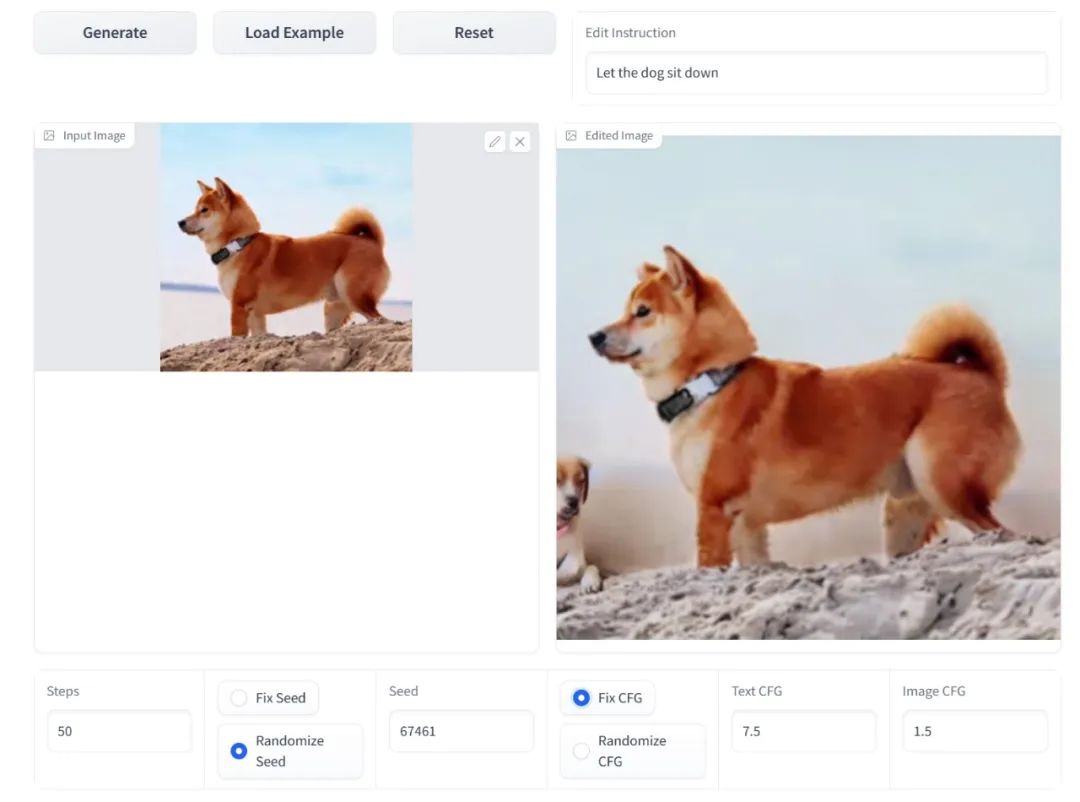The image size is (1080, 802).
Task: Select the Fix CFG radio button
Action: 581,698
